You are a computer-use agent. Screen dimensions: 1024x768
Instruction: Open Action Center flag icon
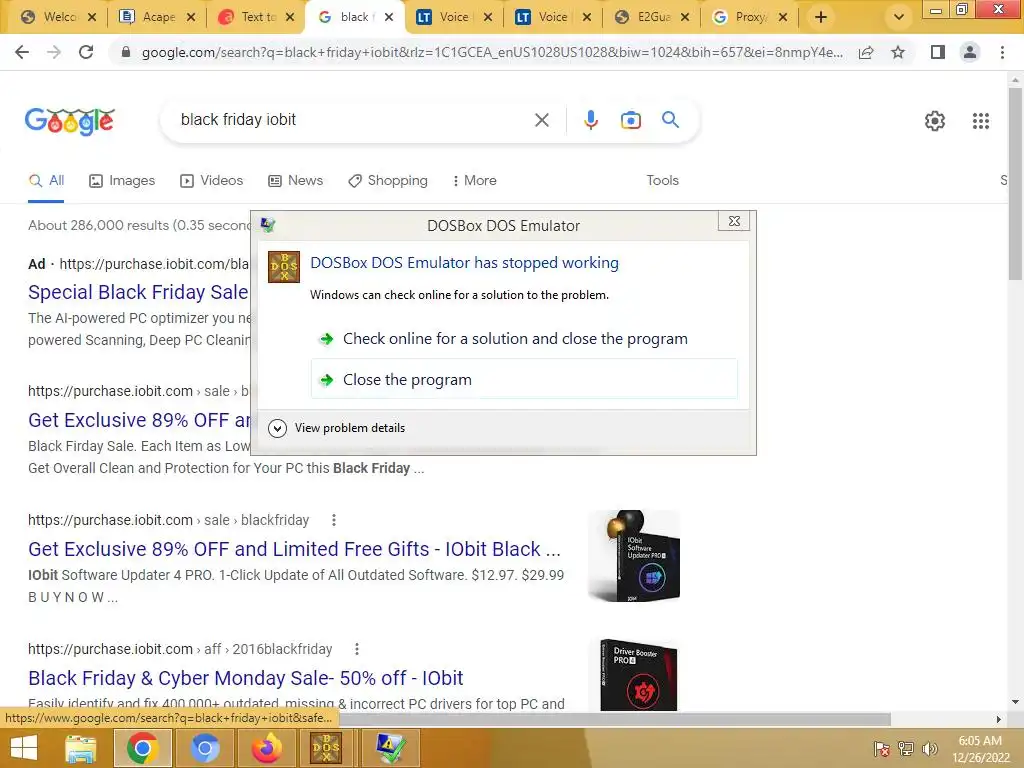click(x=881, y=748)
